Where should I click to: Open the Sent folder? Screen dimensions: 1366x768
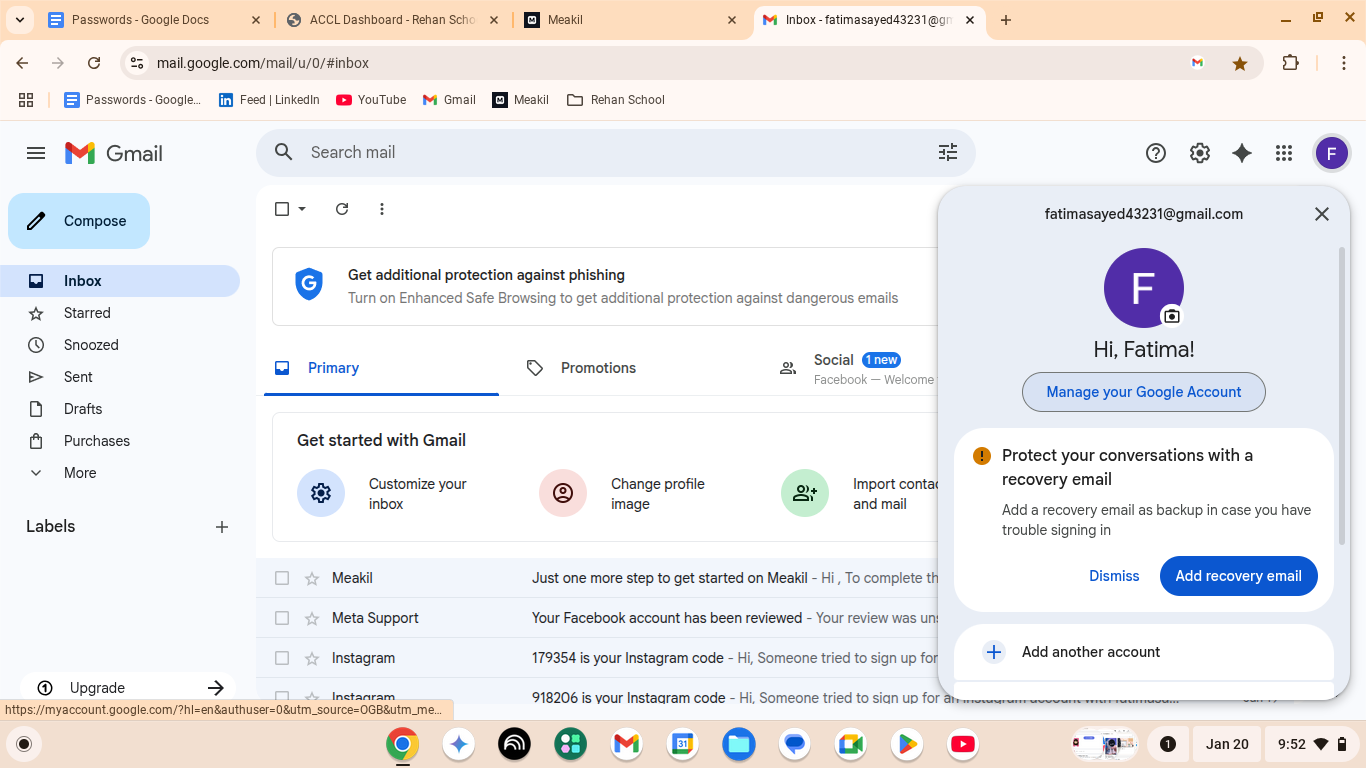(x=78, y=377)
